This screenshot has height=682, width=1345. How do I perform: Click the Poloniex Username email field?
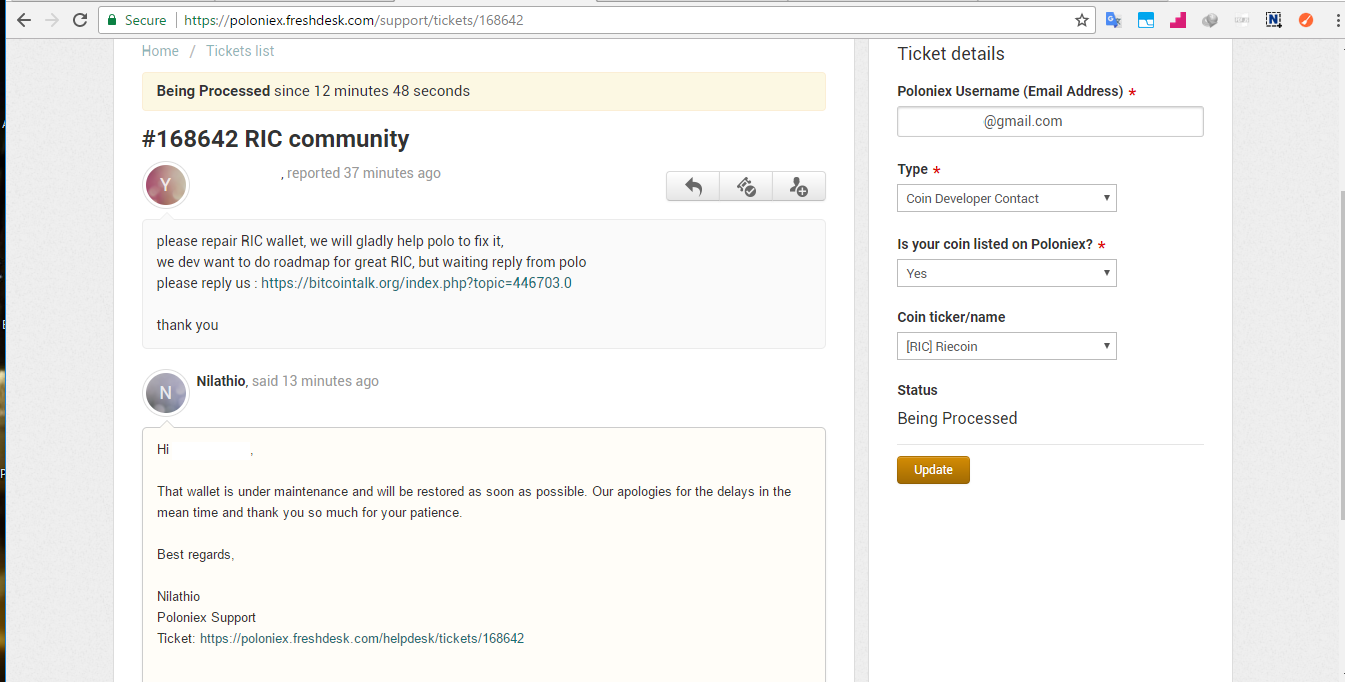click(1050, 122)
